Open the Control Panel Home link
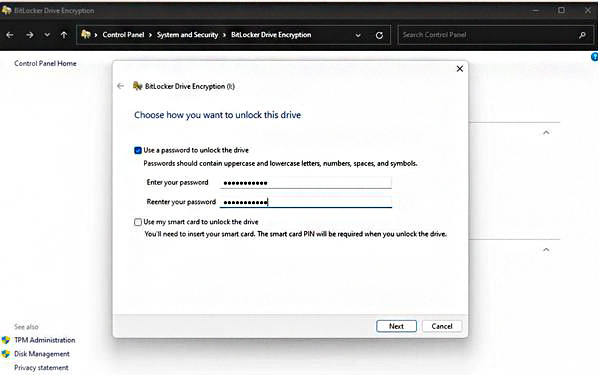599x375 pixels. pyautogui.click(x=45, y=63)
